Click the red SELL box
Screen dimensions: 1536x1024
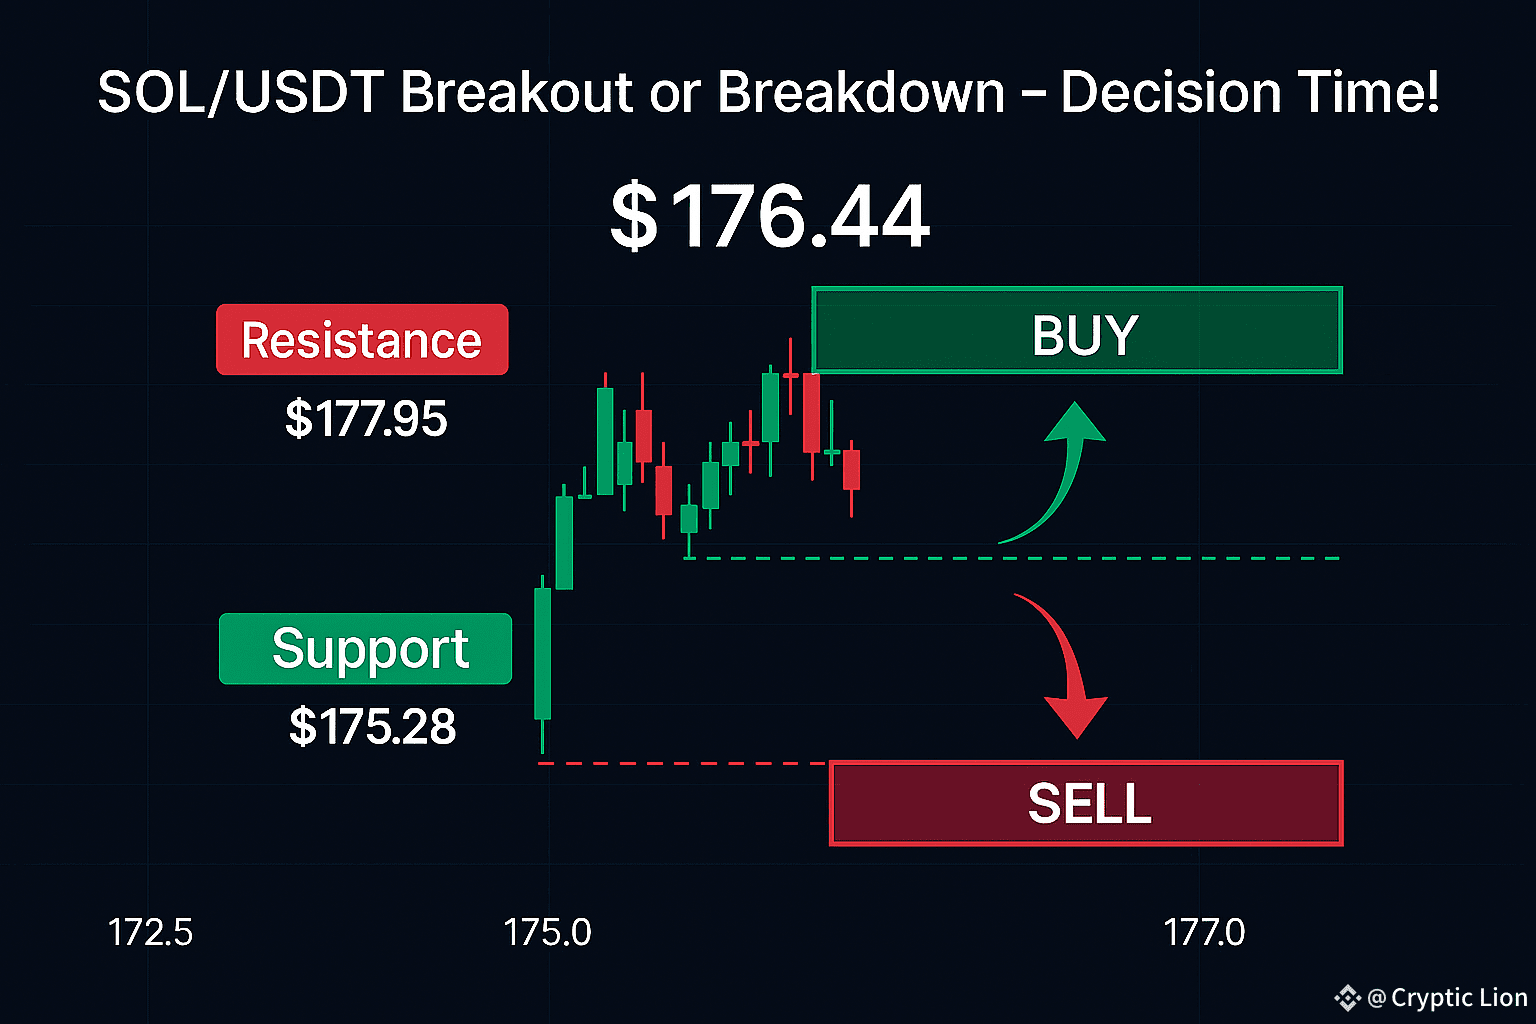(1086, 803)
